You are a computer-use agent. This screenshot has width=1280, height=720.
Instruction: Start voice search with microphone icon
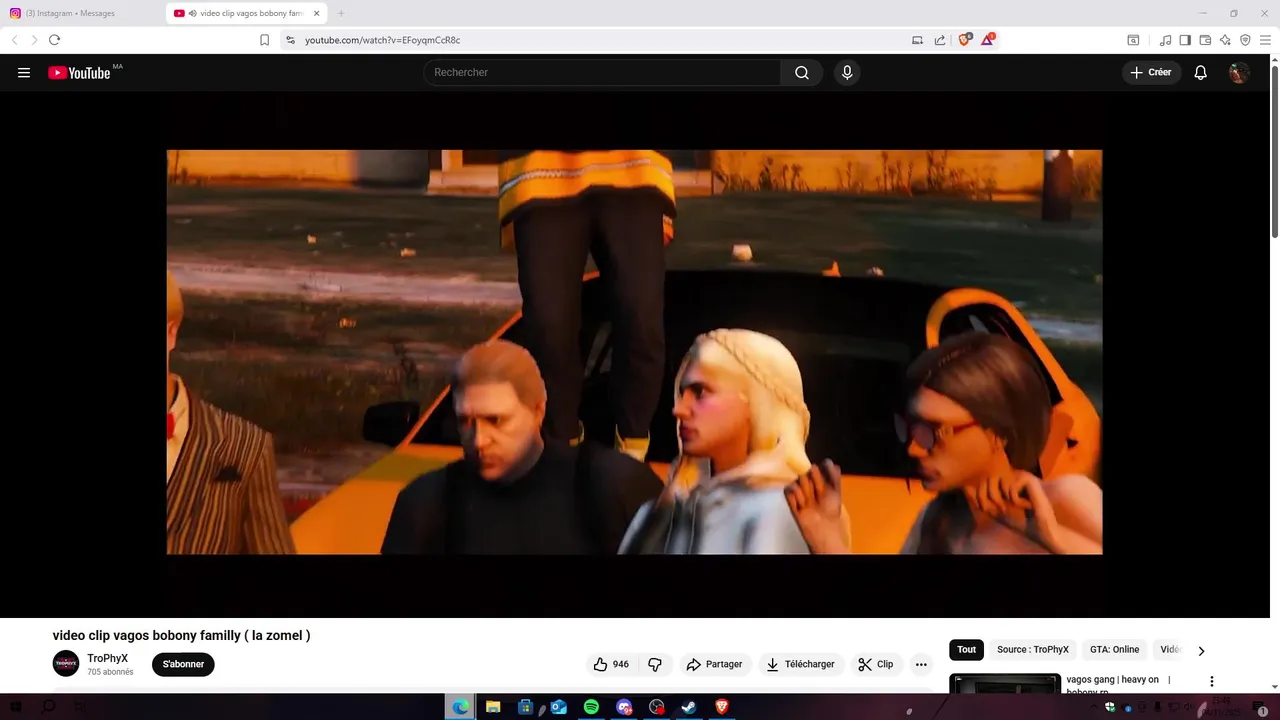tap(847, 73)
